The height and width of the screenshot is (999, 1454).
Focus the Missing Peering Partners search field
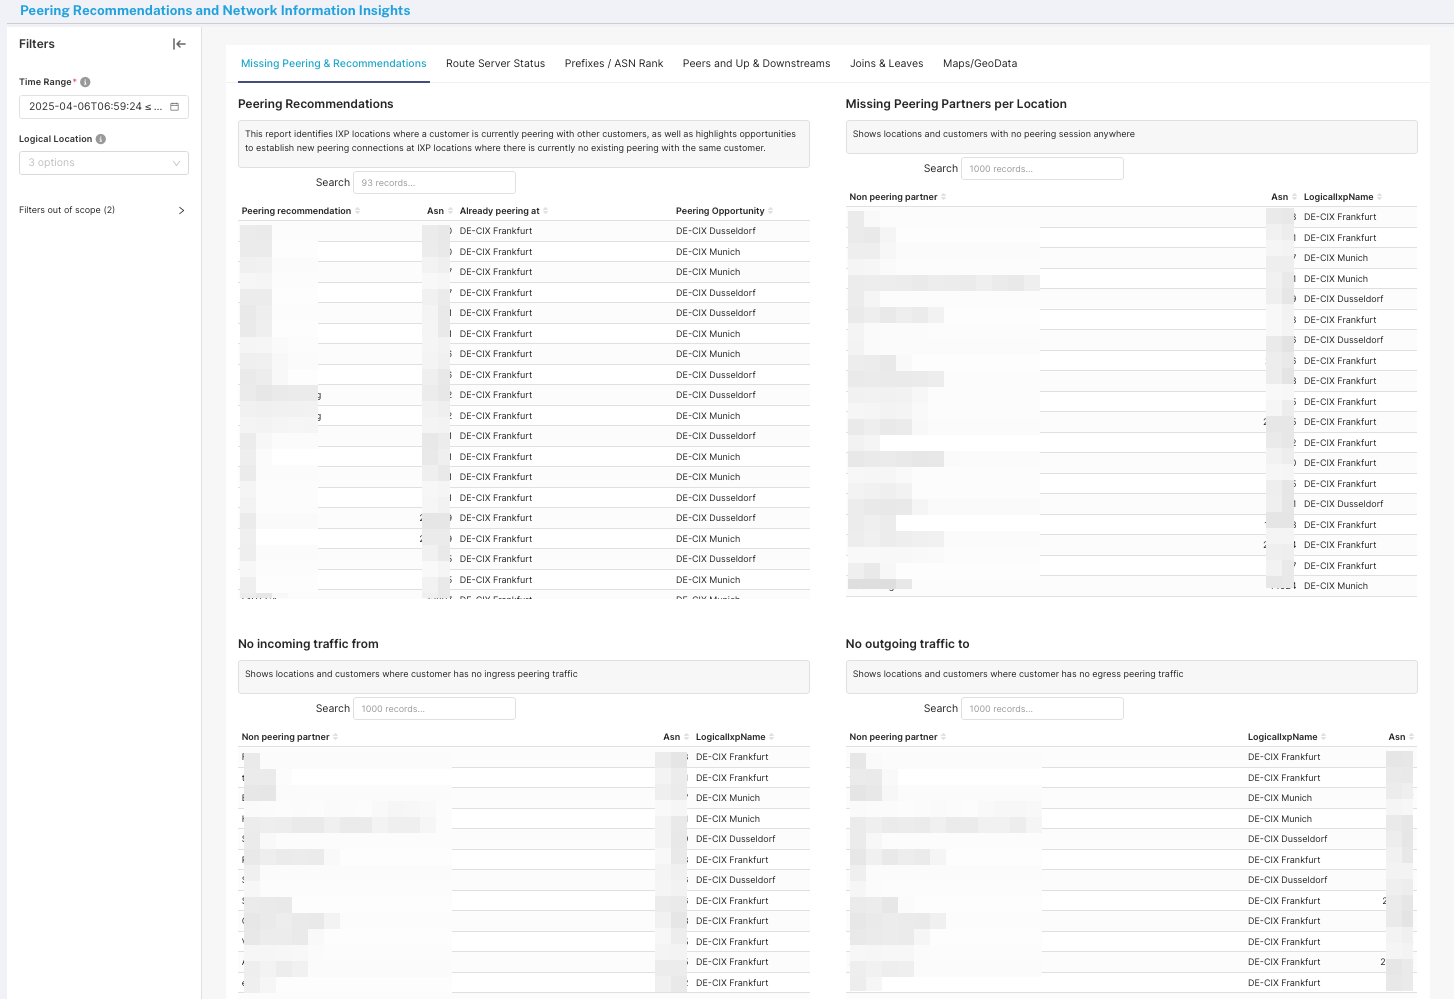[x=1042, y=169]
